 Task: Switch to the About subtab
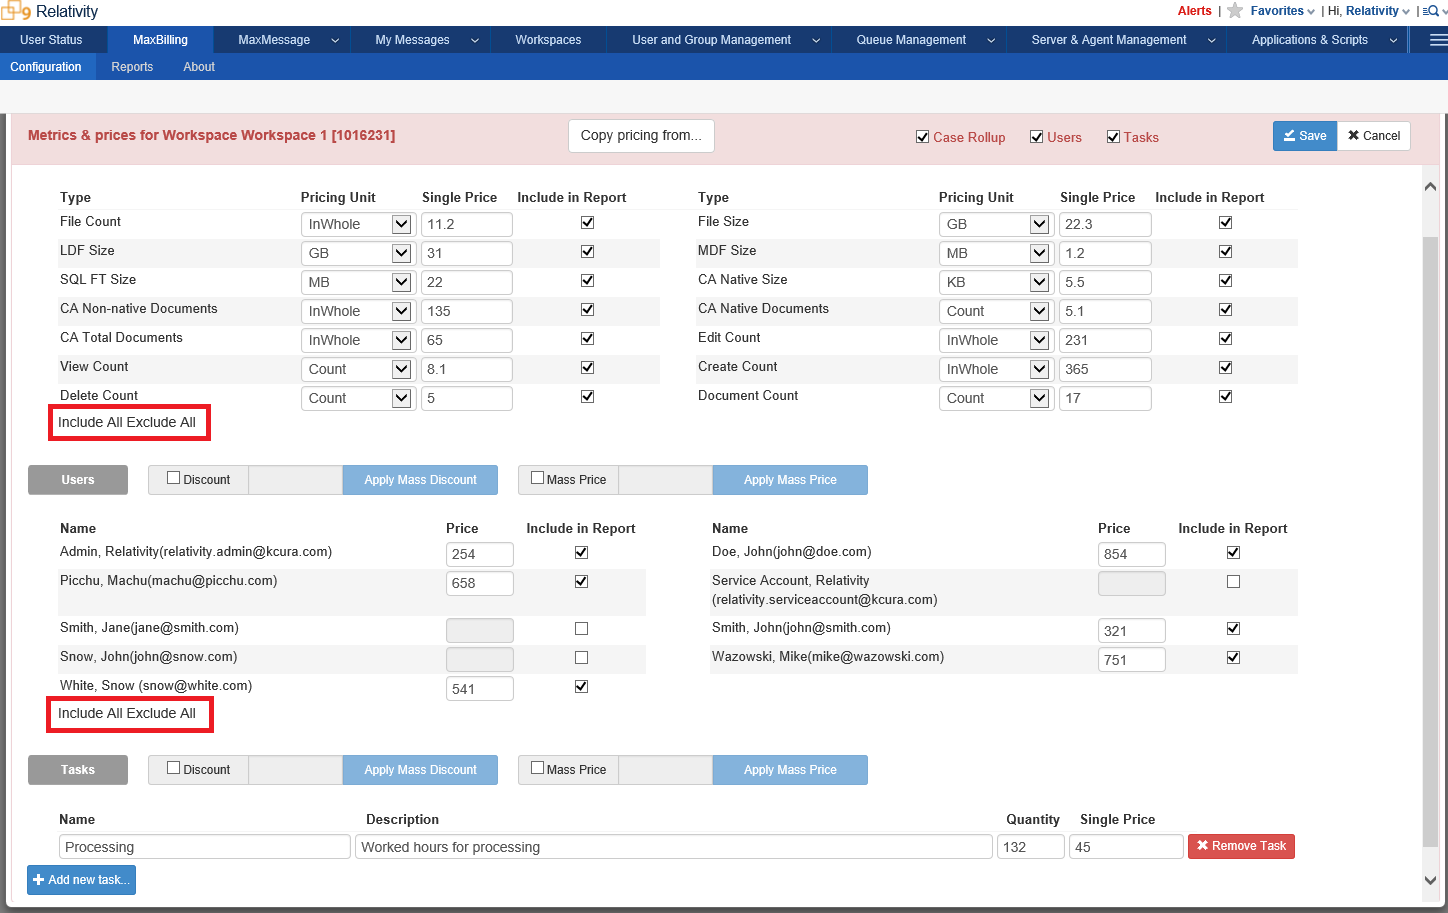click(199, 67)
